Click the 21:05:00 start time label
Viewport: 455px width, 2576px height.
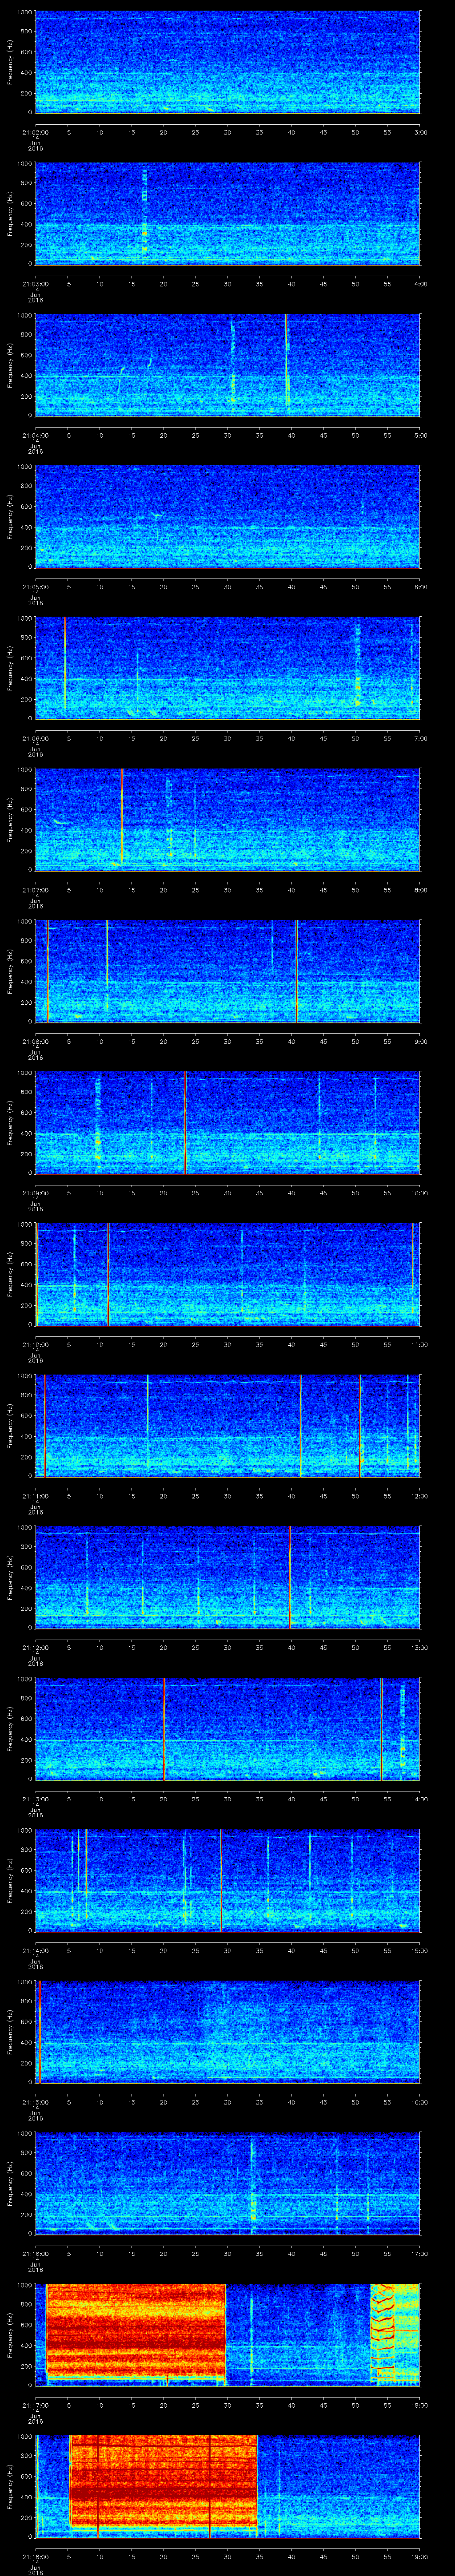[x=35, y=587]
